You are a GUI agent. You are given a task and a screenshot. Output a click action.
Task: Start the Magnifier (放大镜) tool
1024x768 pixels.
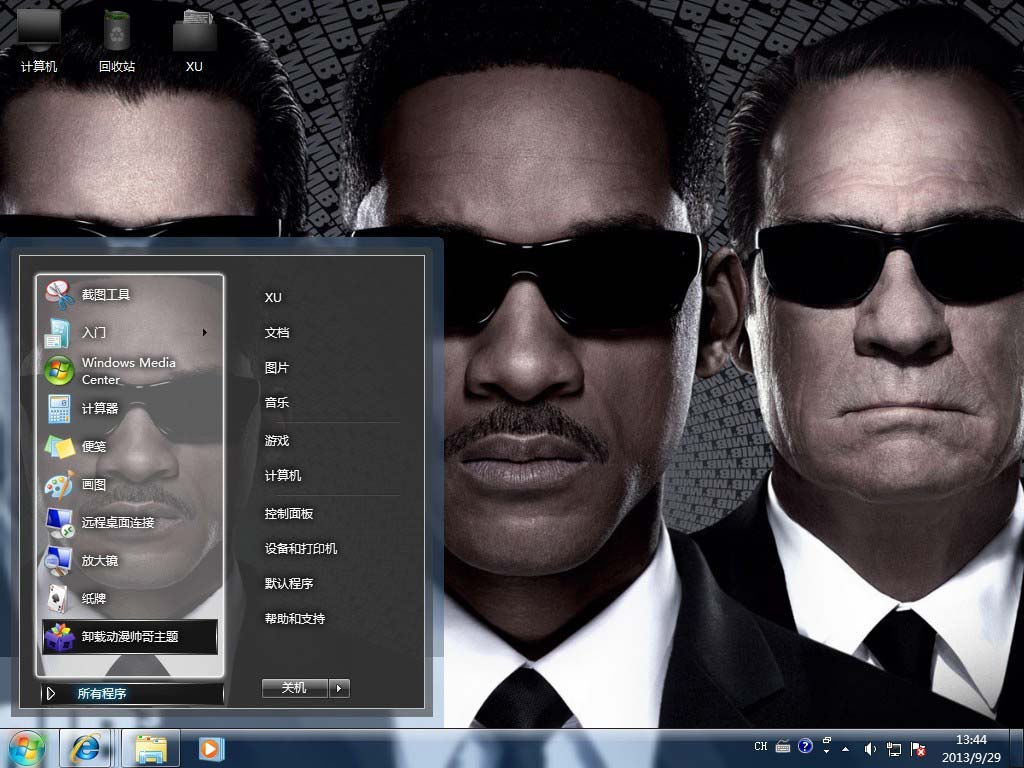(100, 561)
